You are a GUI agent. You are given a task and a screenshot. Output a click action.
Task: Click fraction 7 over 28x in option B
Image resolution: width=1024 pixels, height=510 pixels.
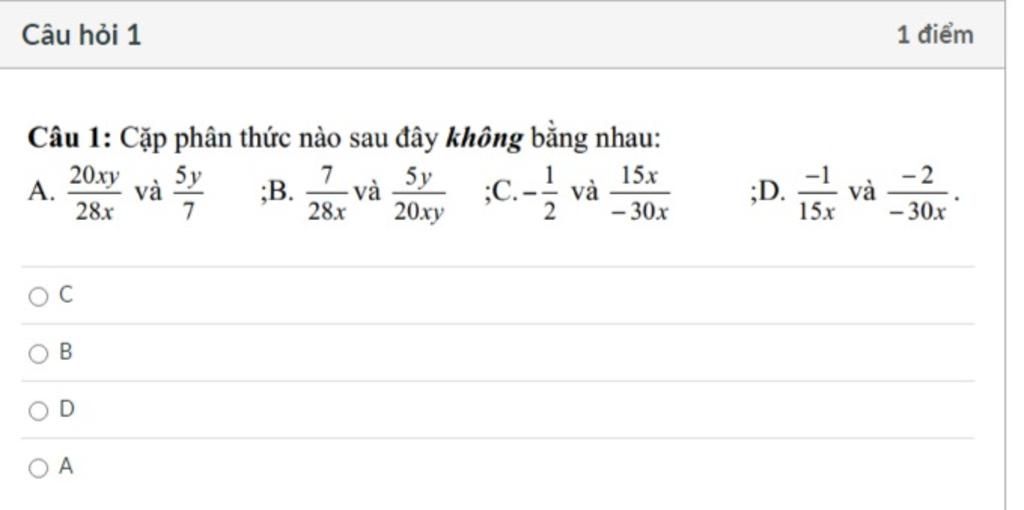327,194
